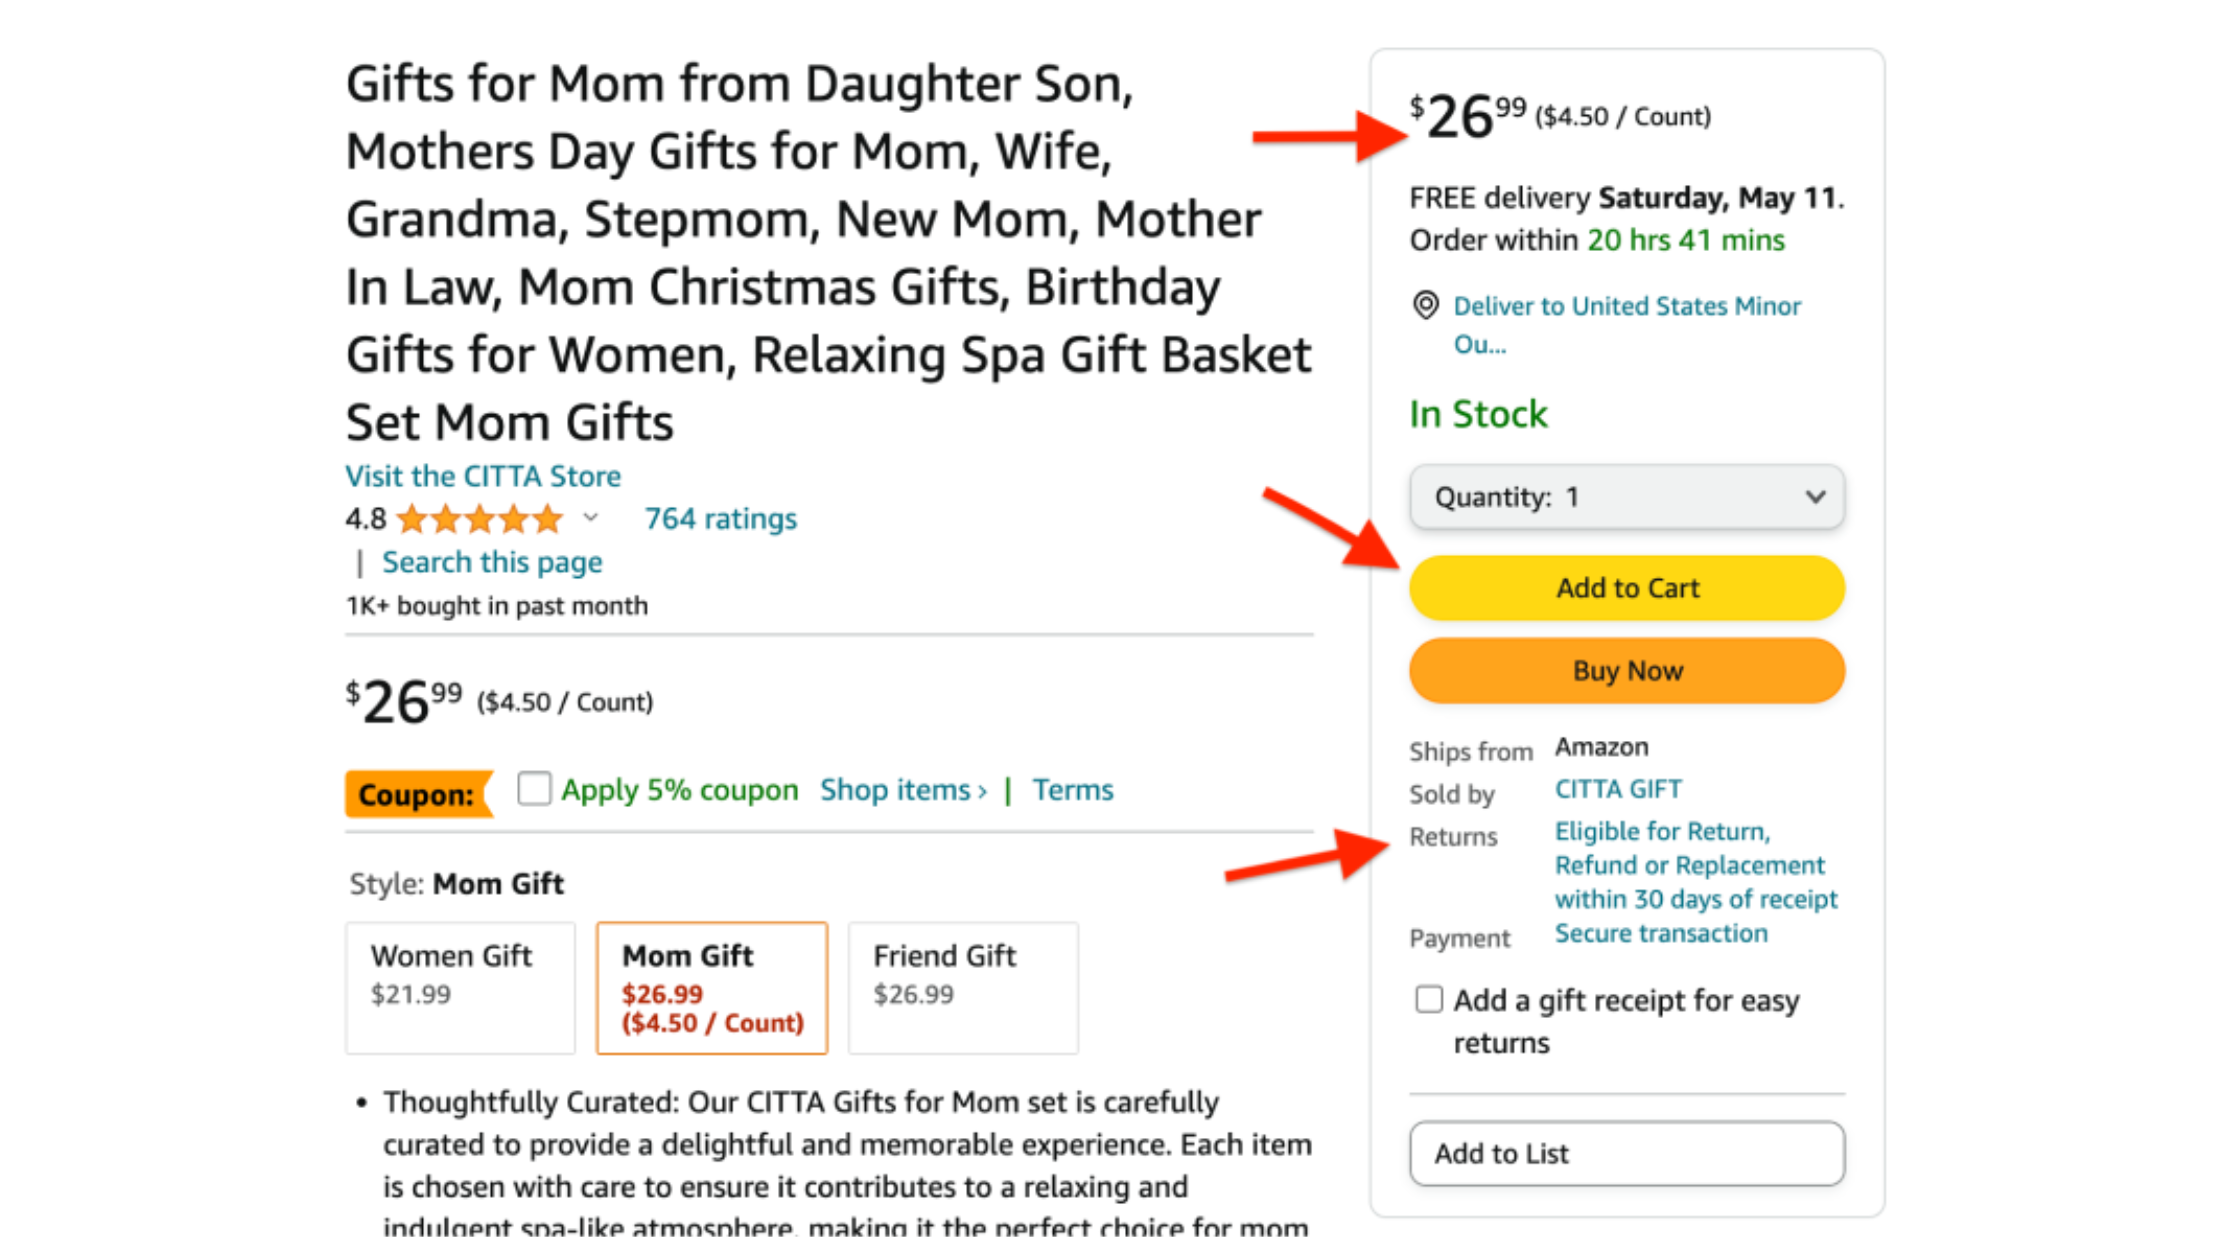View coupon Terms
This screenshot has width=2240, height=1260.
click(x=1072, y=789)
